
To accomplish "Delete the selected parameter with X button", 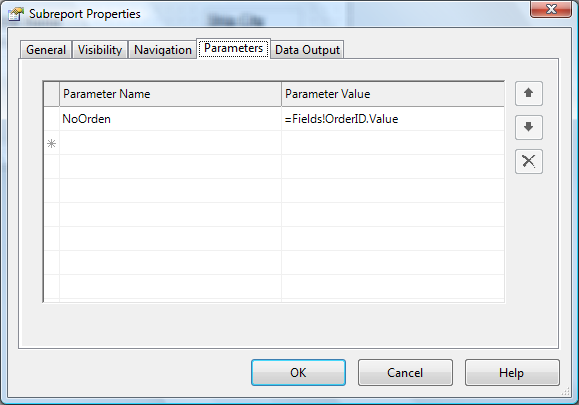I will (529, 161).
